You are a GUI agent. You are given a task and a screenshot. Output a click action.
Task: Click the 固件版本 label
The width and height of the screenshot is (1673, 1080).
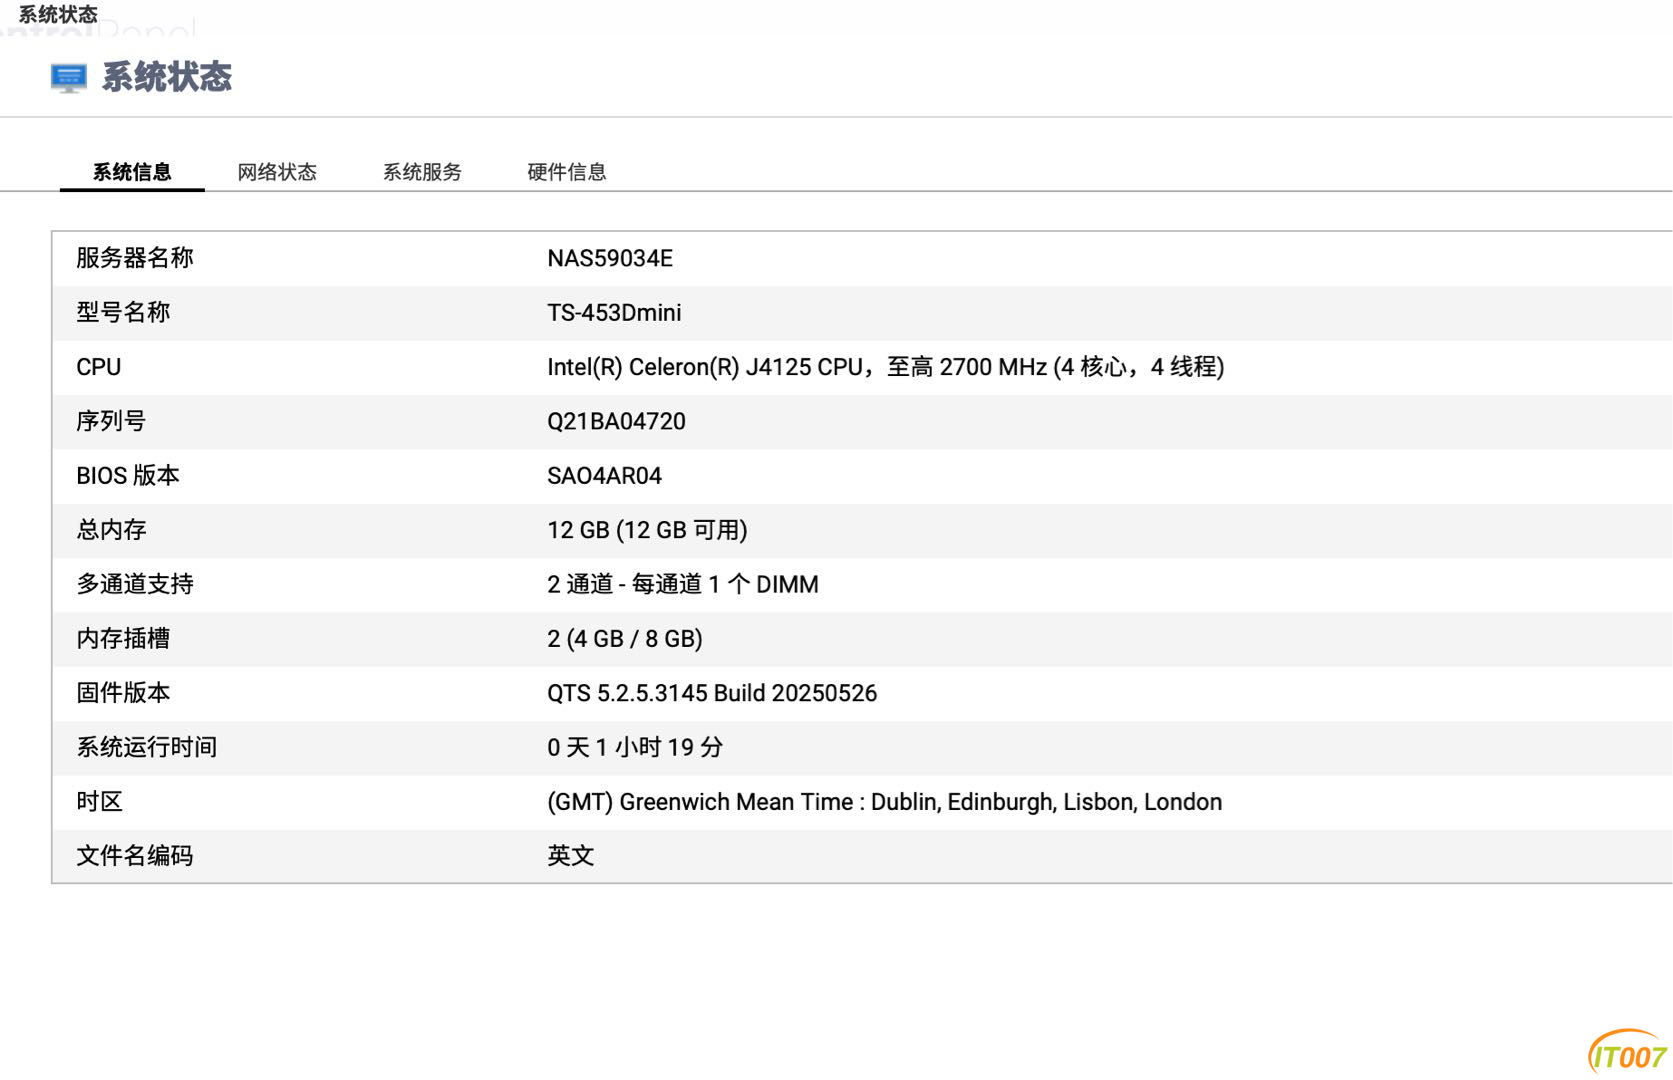123,693
